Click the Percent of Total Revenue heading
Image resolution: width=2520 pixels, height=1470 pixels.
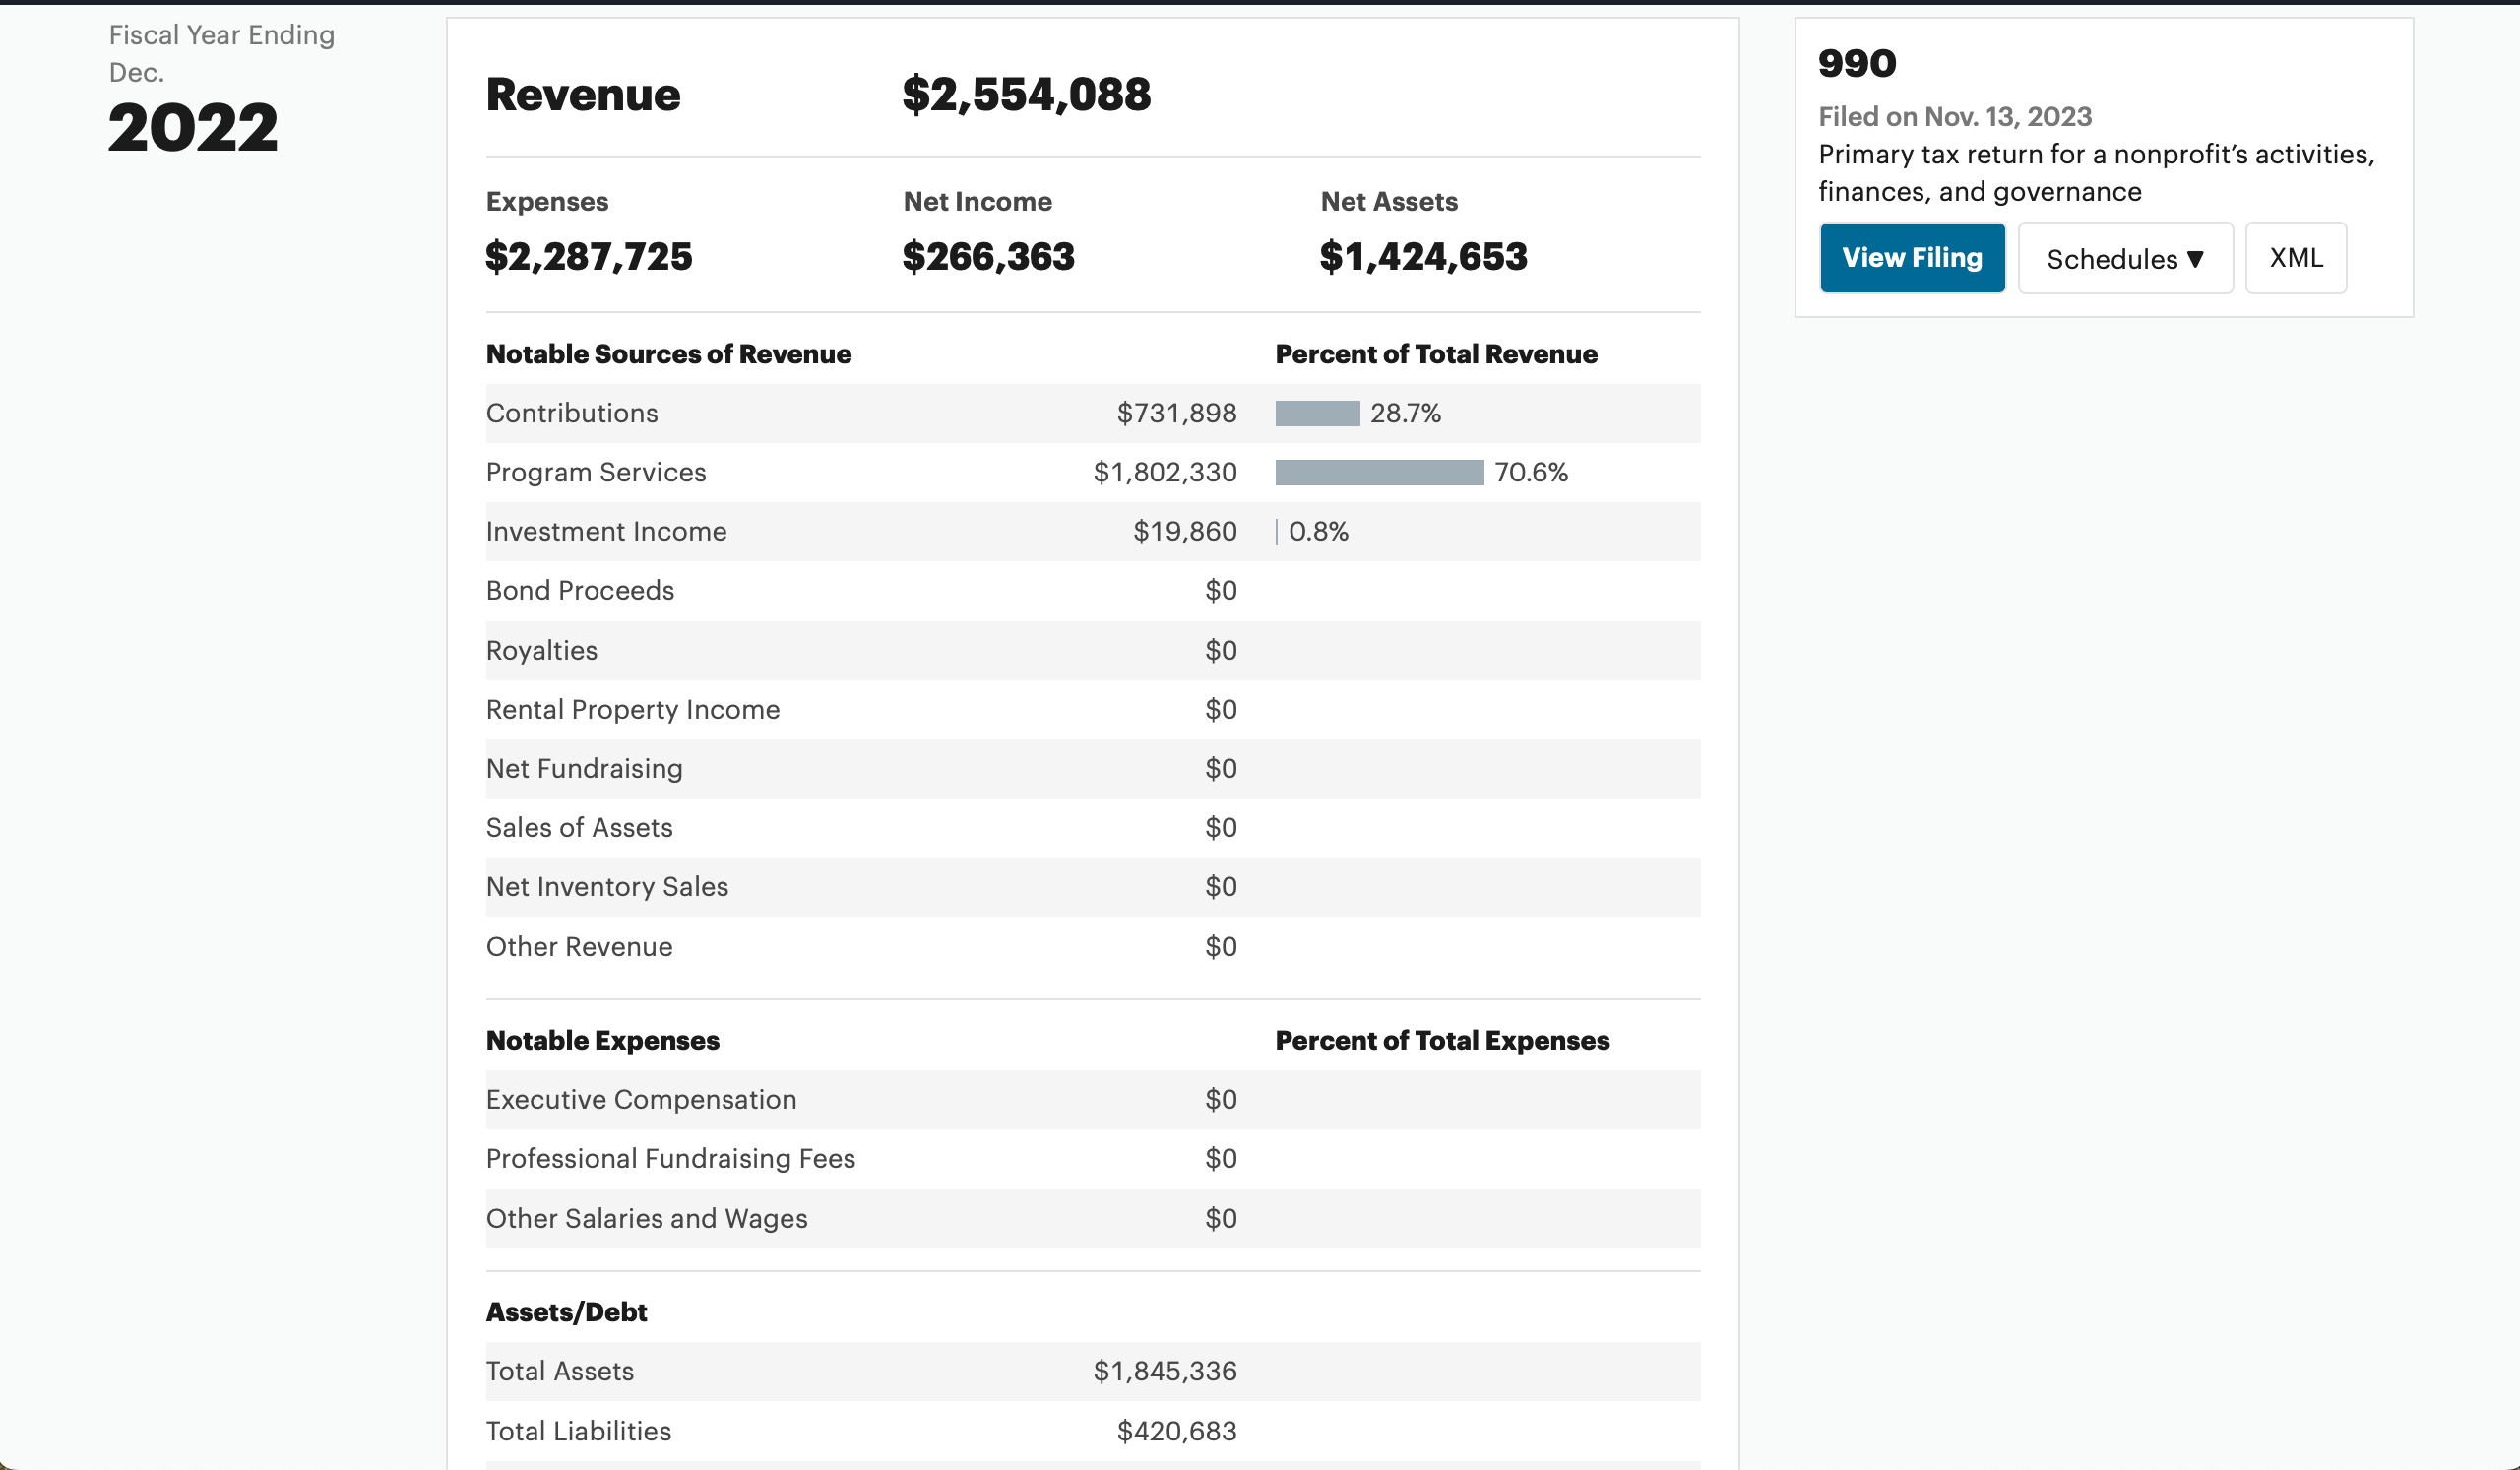click(x=1436, y=354)
